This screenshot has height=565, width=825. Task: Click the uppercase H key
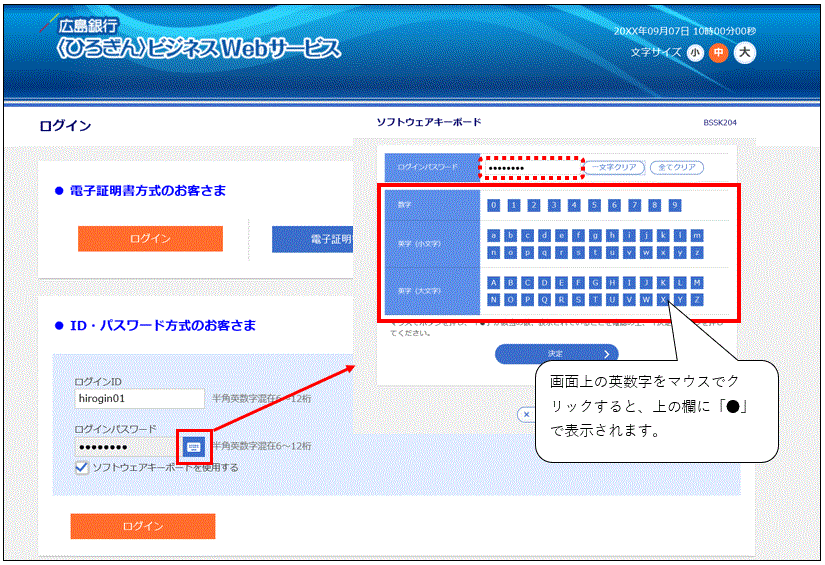(612, 283)
